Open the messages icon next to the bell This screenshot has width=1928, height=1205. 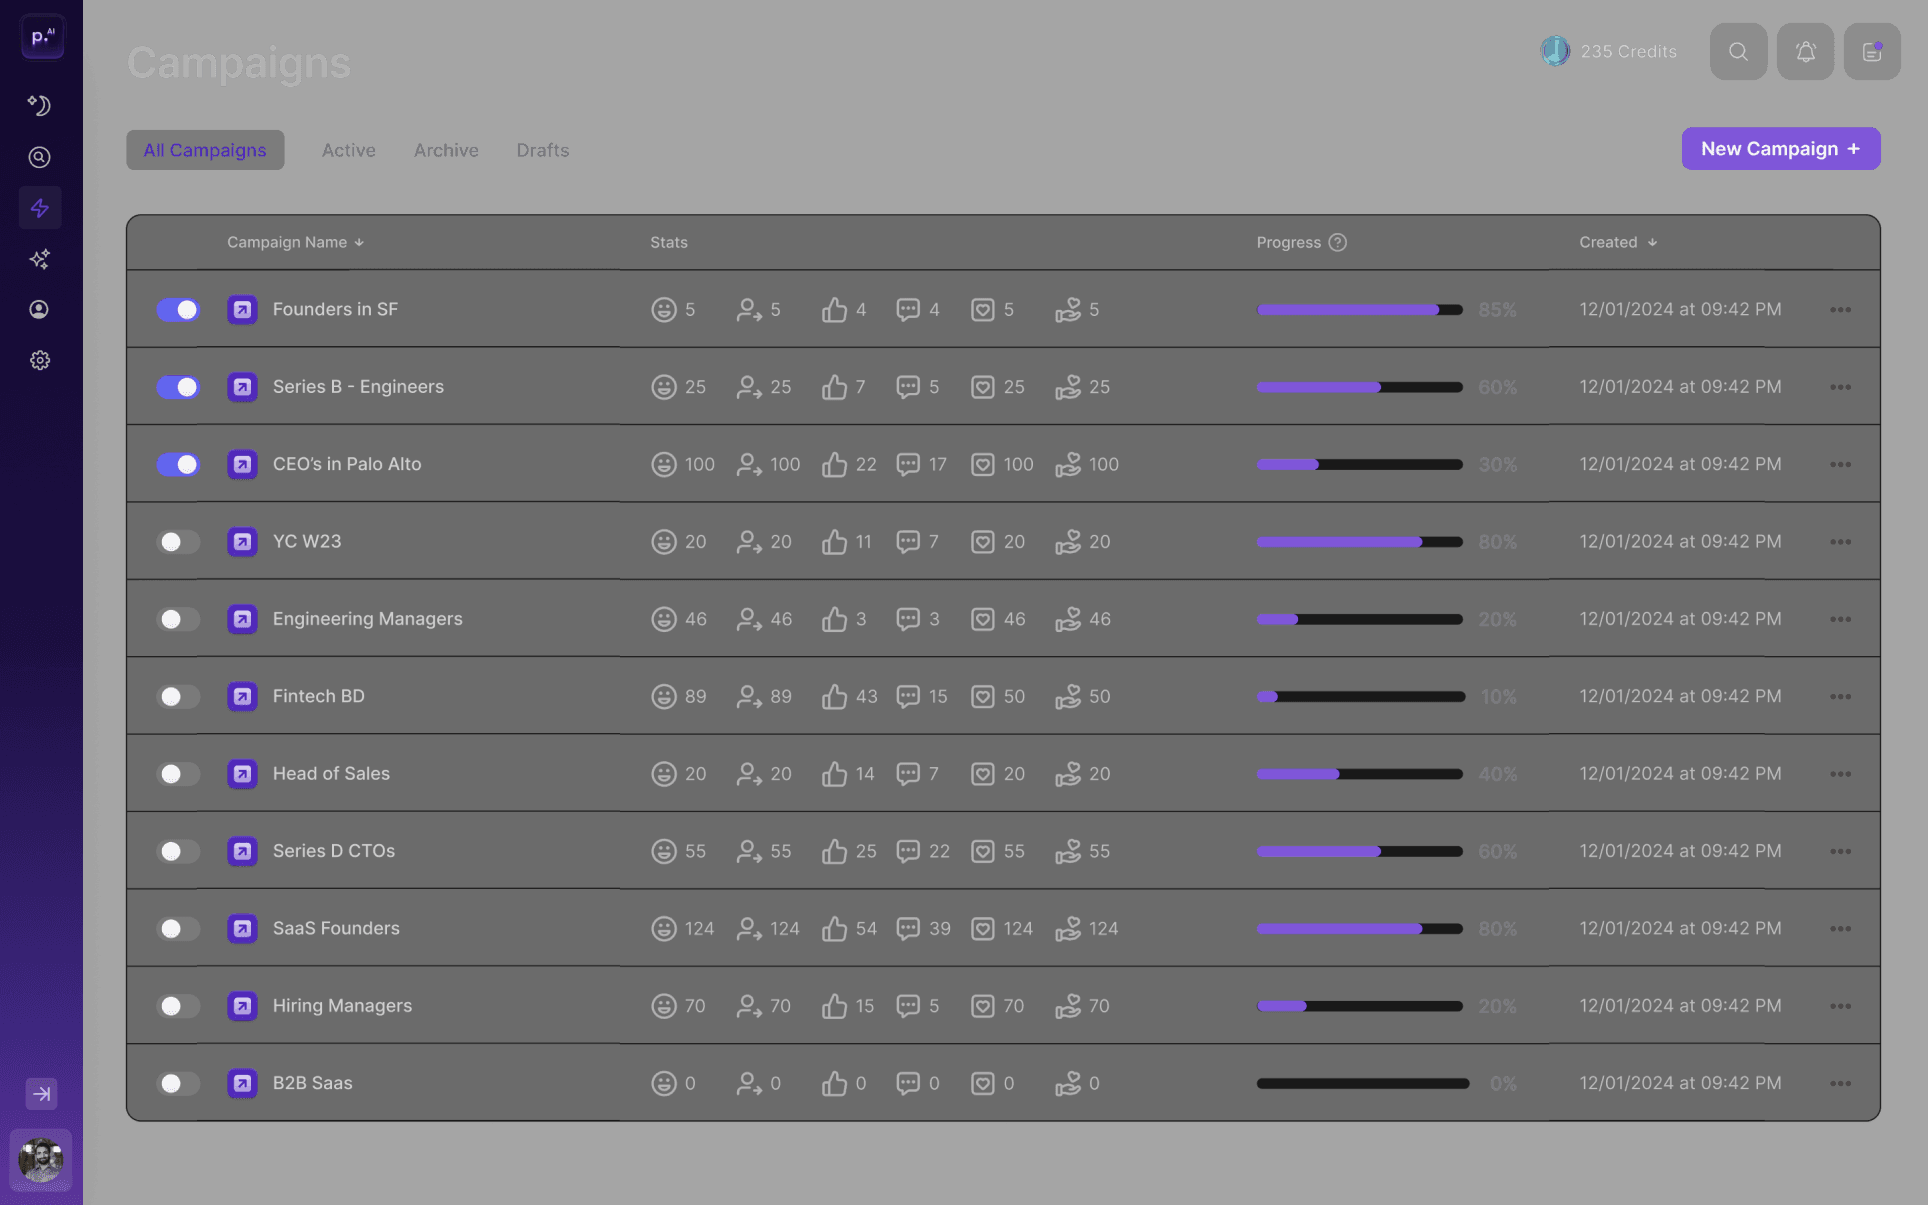tap(1872, 52)
